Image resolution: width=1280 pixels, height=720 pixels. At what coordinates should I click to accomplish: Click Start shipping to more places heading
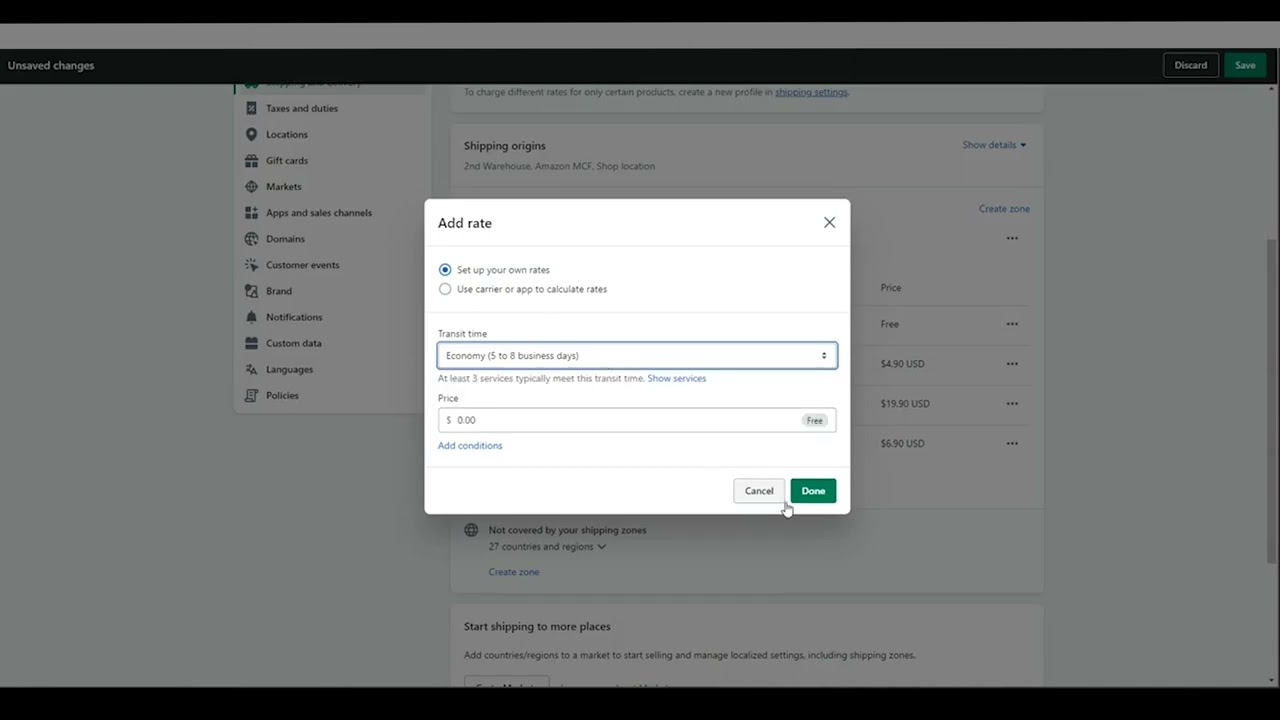point(537,627)
